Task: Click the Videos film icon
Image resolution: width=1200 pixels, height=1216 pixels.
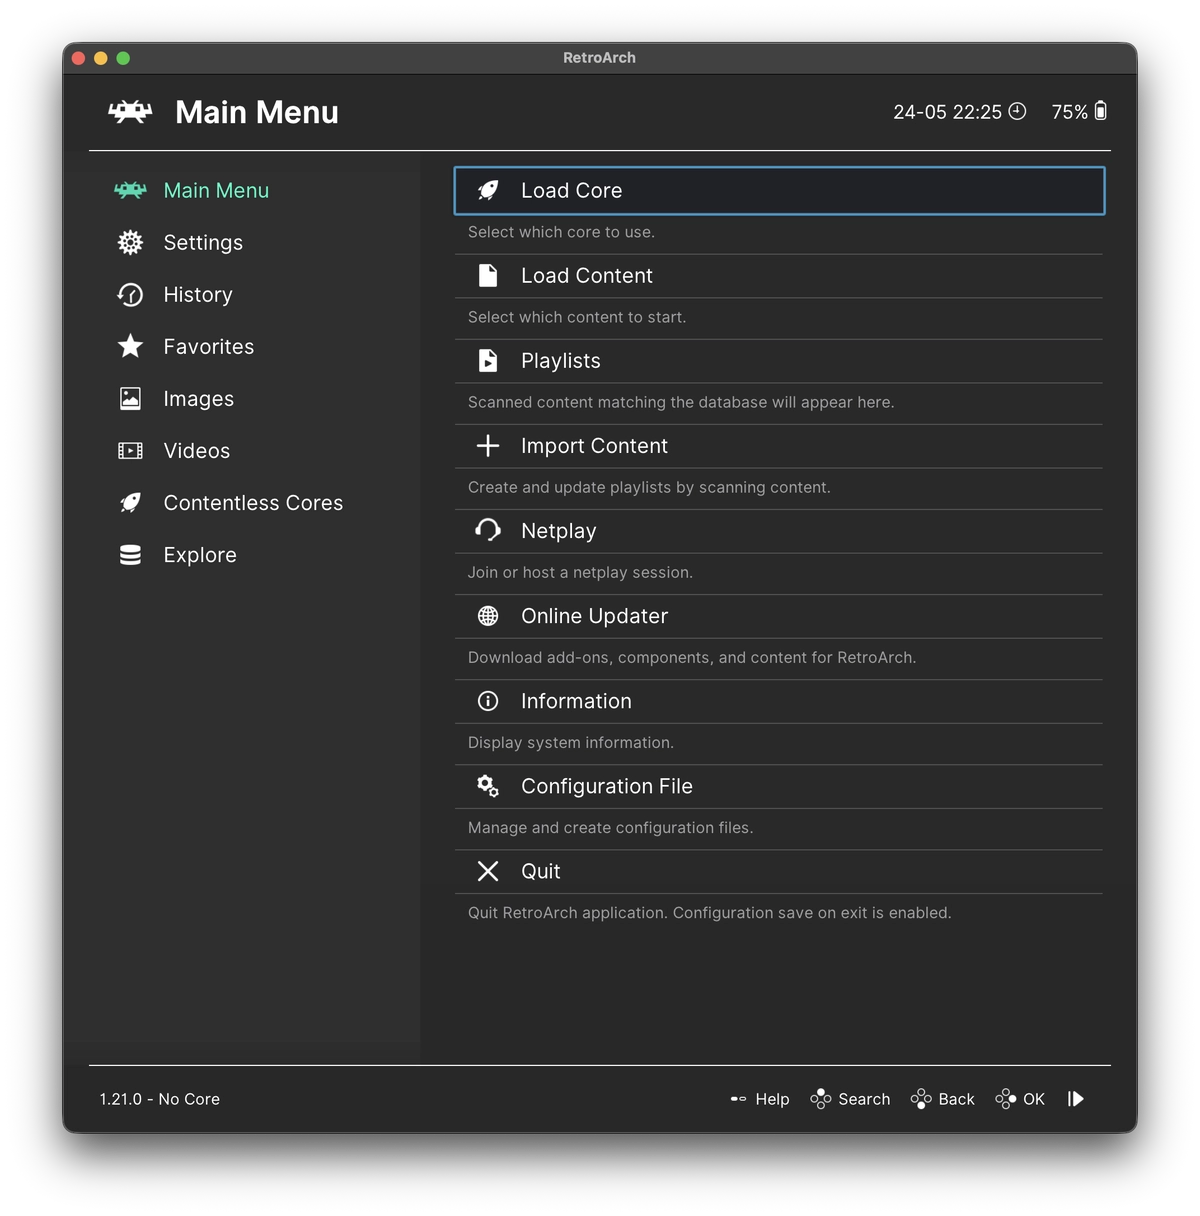Action: pyautogui.click(x=130, y=451)
